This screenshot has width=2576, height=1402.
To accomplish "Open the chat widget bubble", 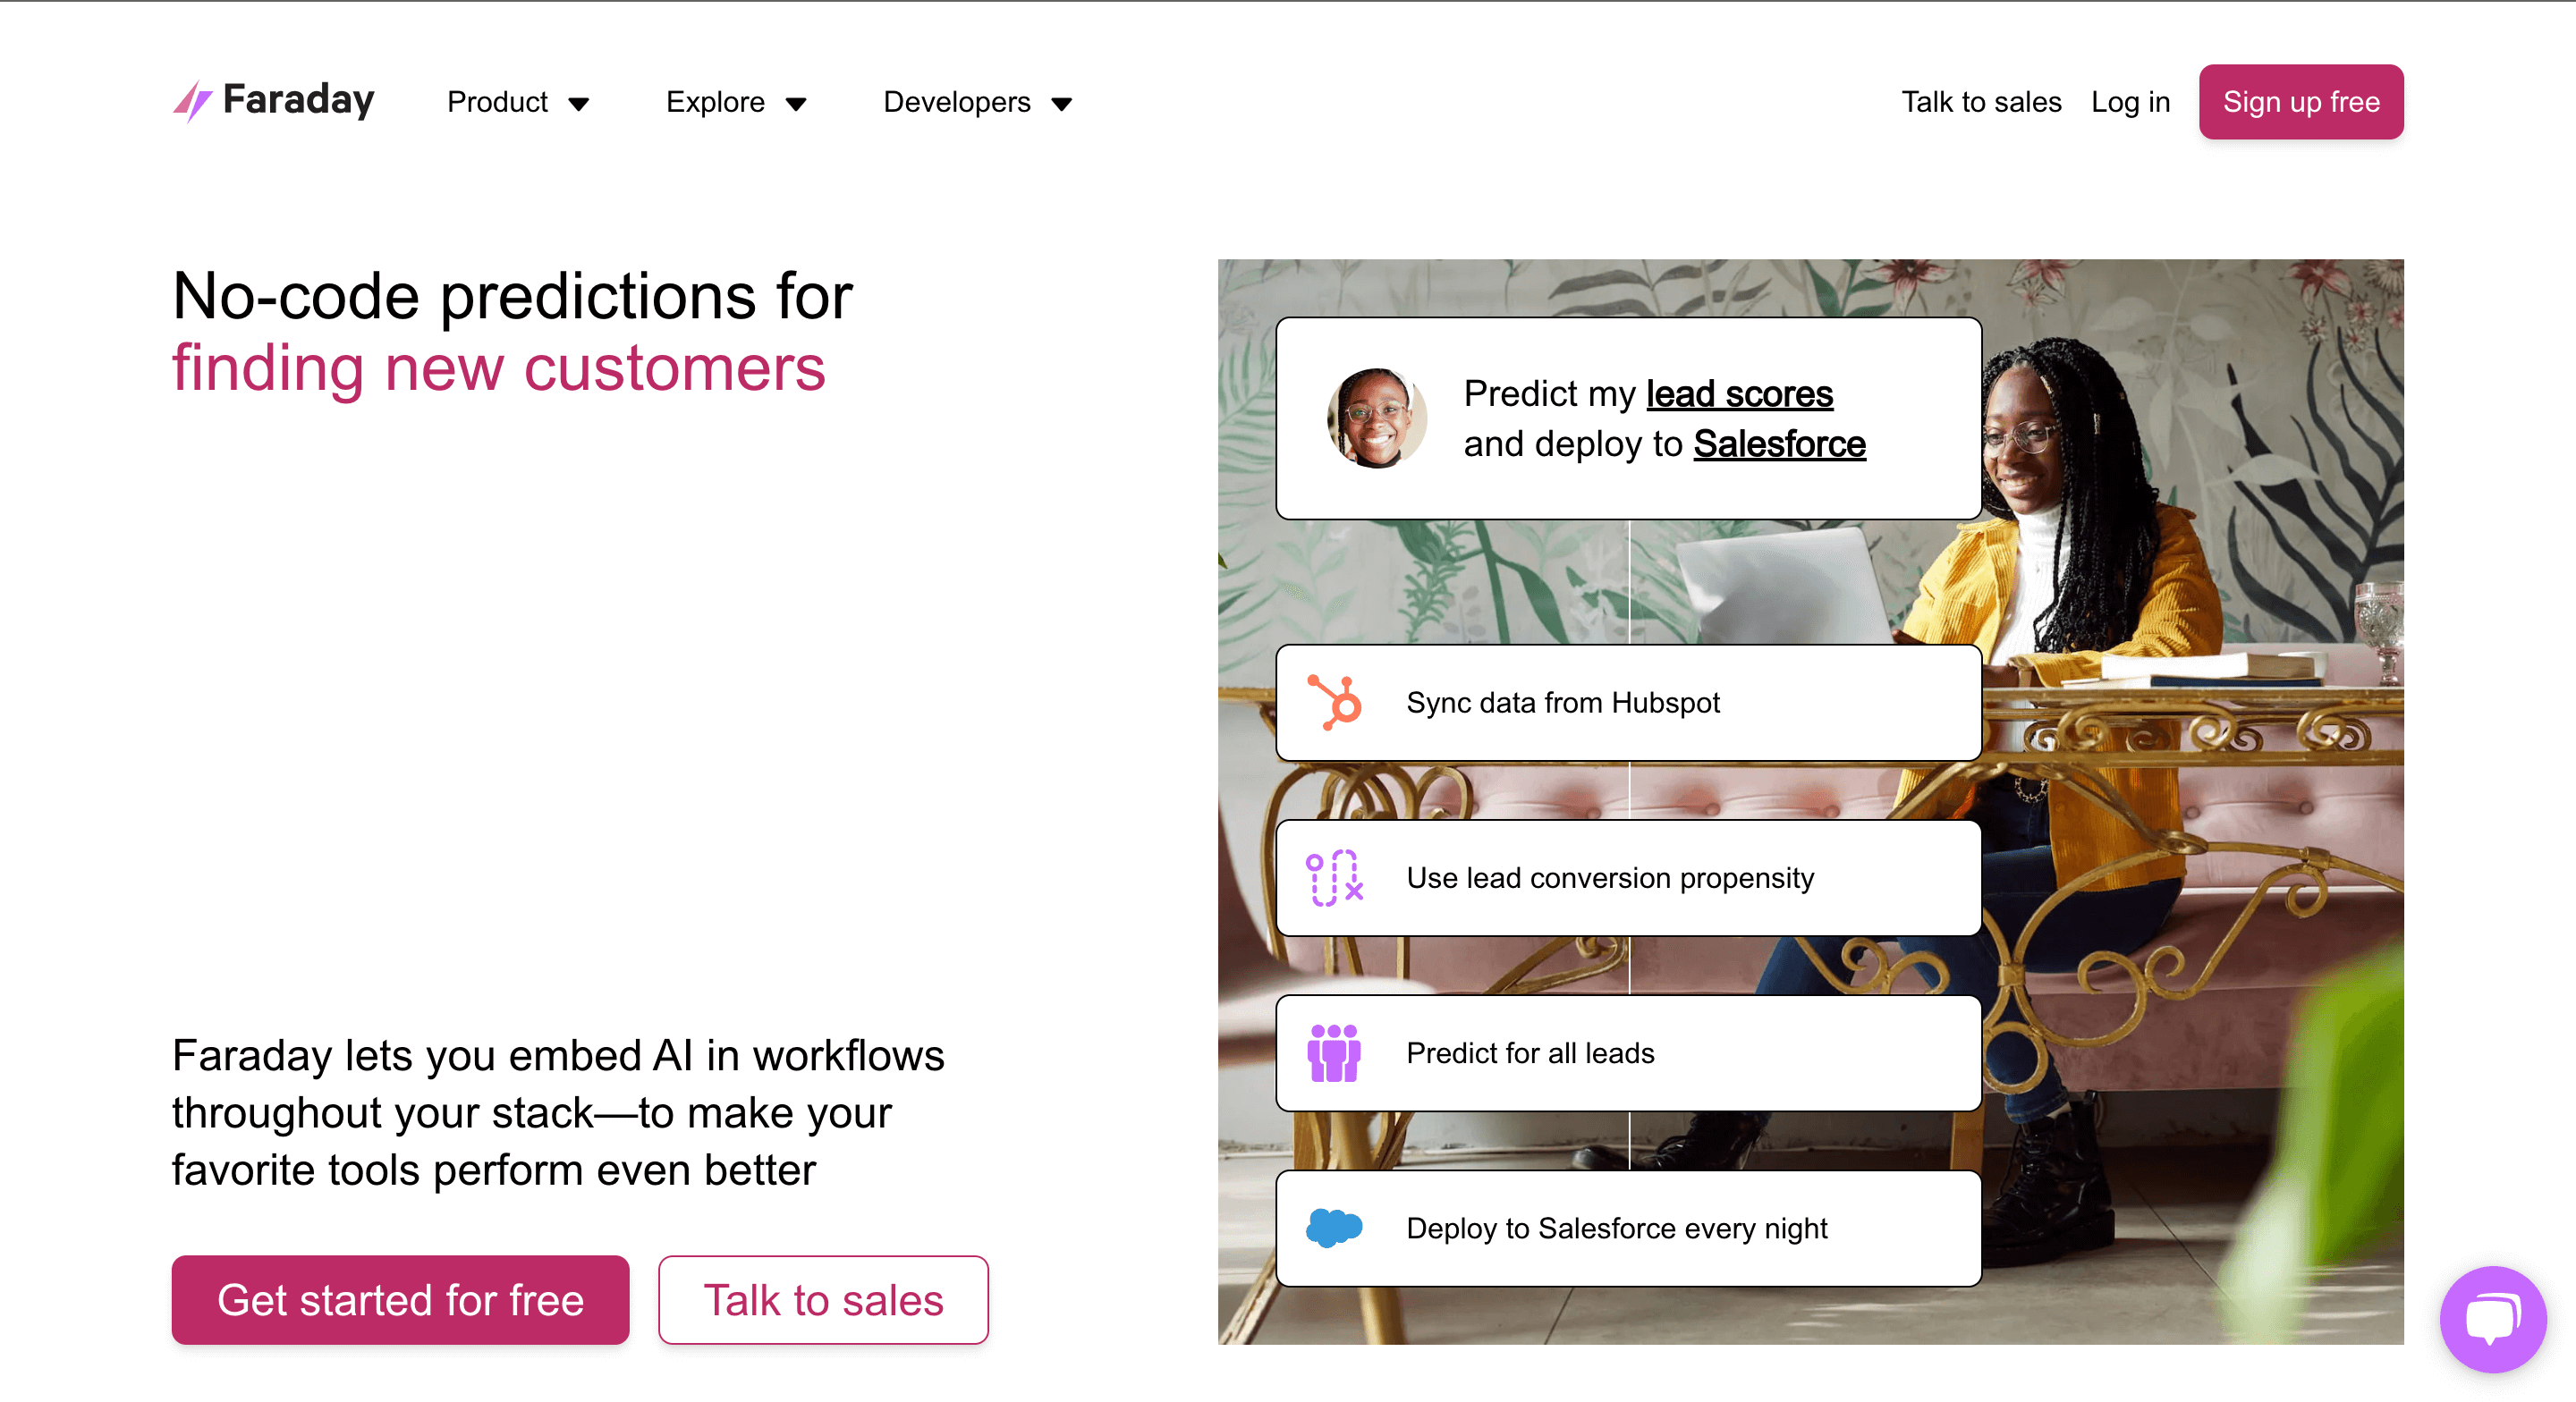I will click(x=2492, y=1319).
